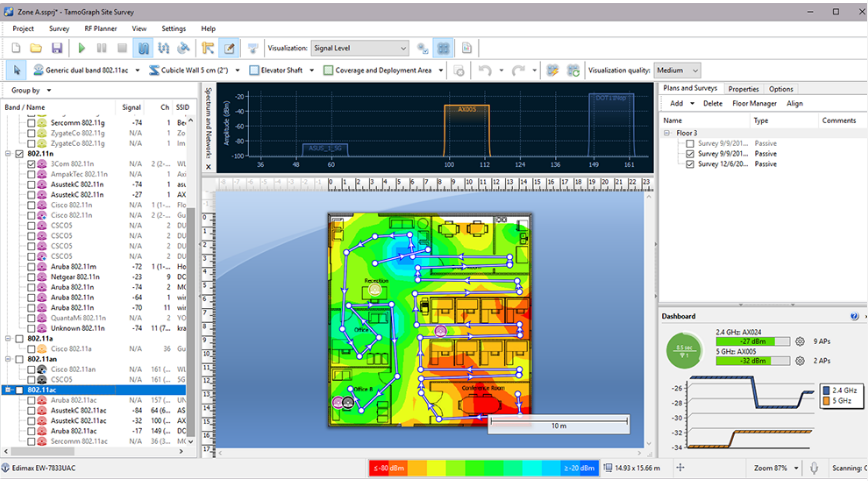
Task: Open the Coverage and Deployment Area dropdown arrow
Action: [x=441, y=70]
